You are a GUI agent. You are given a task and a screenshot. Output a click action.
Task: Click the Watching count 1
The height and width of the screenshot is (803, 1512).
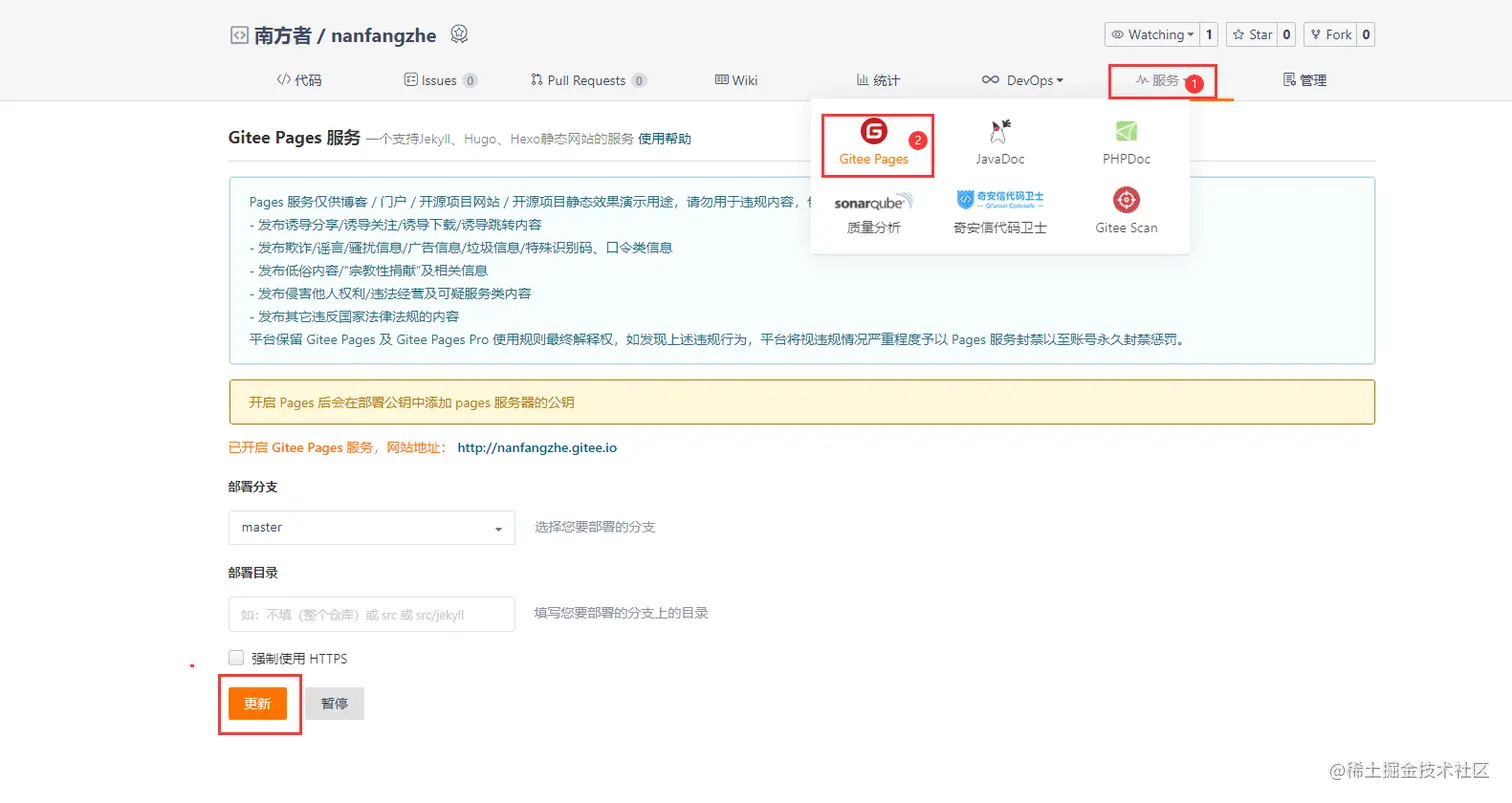pyautogui.click(x=1209, y=35)
